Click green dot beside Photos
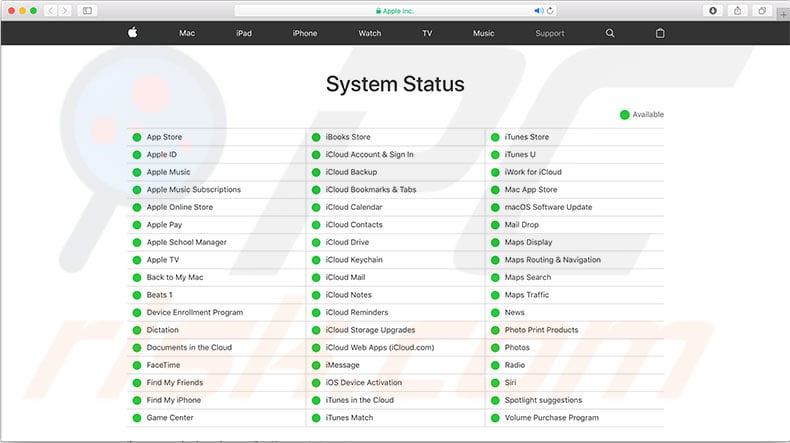 pyautogui.click(x=495, y=348)
